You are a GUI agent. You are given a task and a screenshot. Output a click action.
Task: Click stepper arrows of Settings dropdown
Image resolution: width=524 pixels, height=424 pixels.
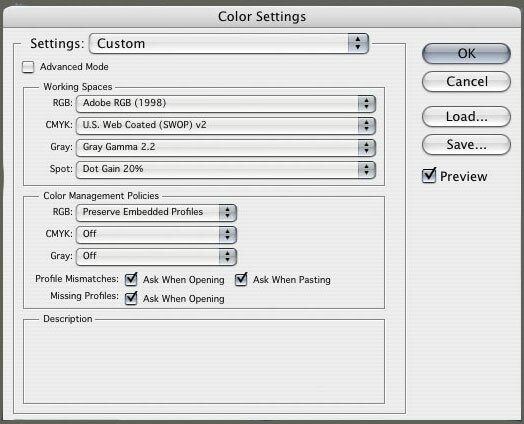[x=358, y=43]
